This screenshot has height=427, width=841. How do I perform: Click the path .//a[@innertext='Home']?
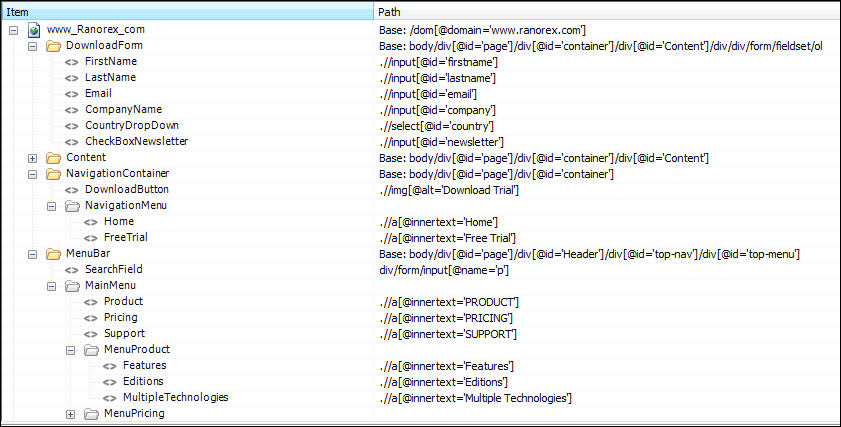438,222
